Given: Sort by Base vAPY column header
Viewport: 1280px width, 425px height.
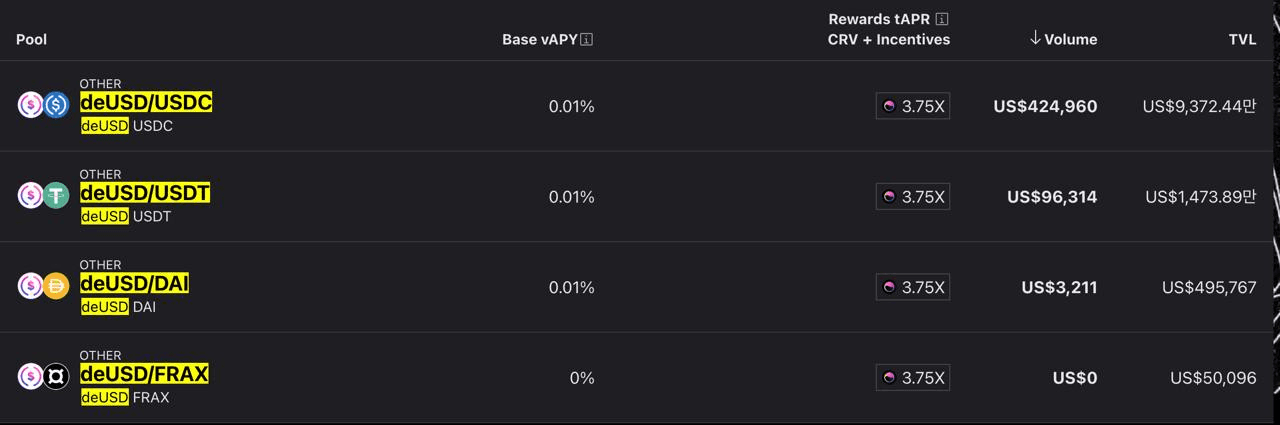Looking at the screenshot, I should point(540,40).
